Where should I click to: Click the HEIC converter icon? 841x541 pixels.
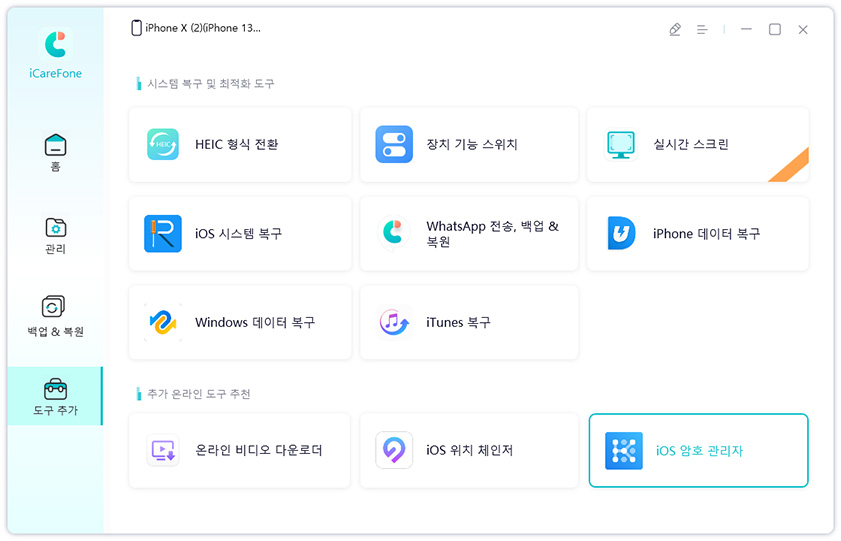click(x=163, y=144)
